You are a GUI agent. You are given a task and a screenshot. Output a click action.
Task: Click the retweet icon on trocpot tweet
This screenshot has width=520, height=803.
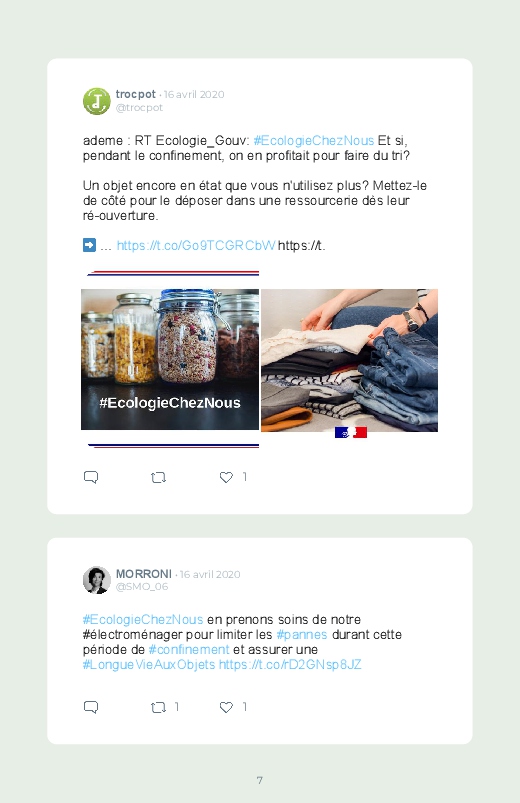coord(158,478)
